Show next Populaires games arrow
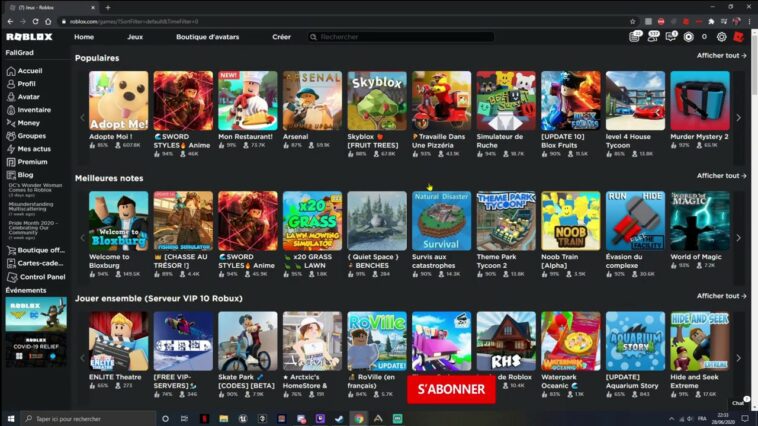This screenshot has width=758, height=426. coord(738,118)
